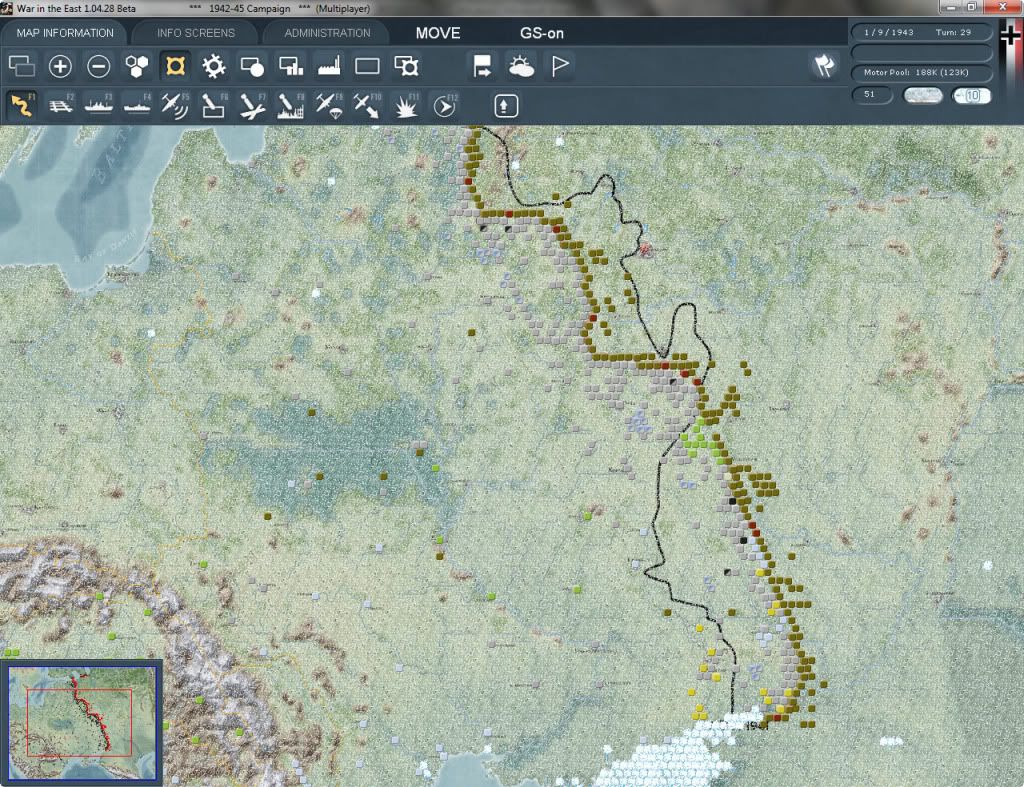This screenshot has height=787, width=1024.
Task: Click the overlapping windows map toggle icon
Action: coord(22,66)
